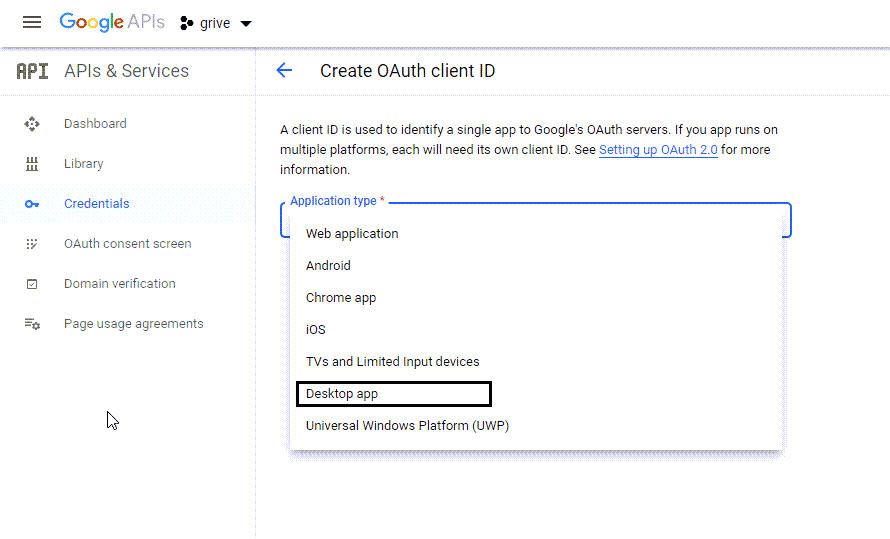890x539 pixels.
Task: Click the back arrow beside Create OAuth client ID
Action: pos(284,70)
